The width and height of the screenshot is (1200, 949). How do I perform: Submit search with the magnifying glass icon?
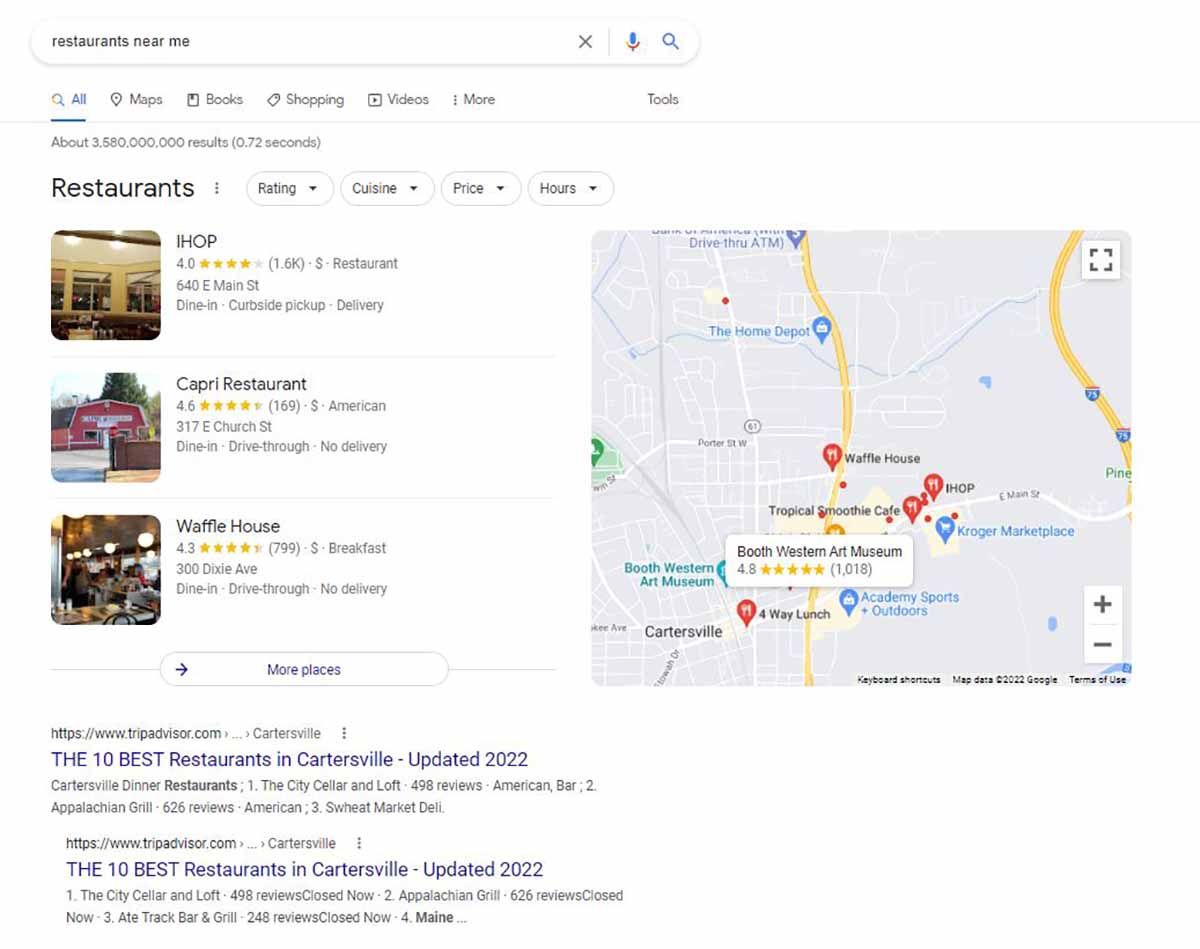coord(671,41)
